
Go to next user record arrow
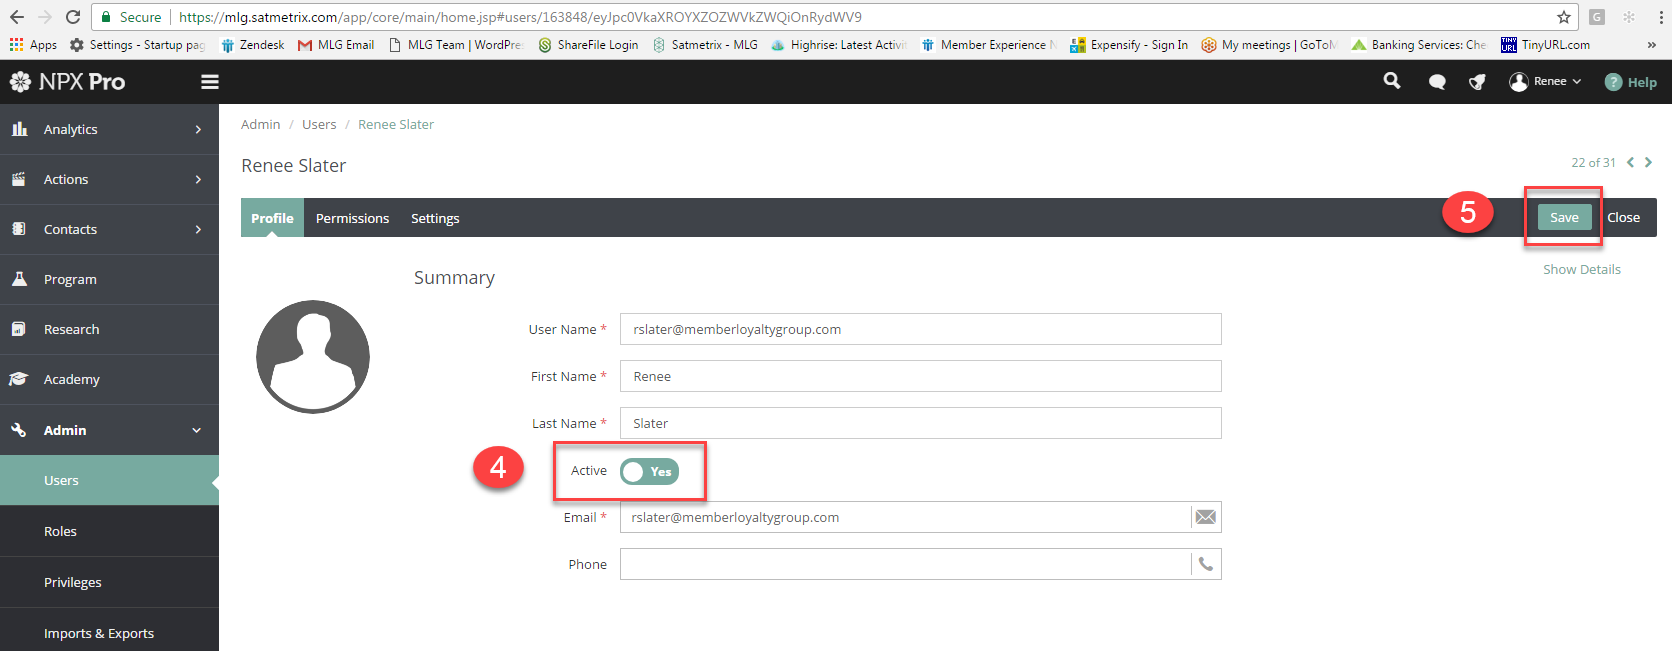[1648, 162]
